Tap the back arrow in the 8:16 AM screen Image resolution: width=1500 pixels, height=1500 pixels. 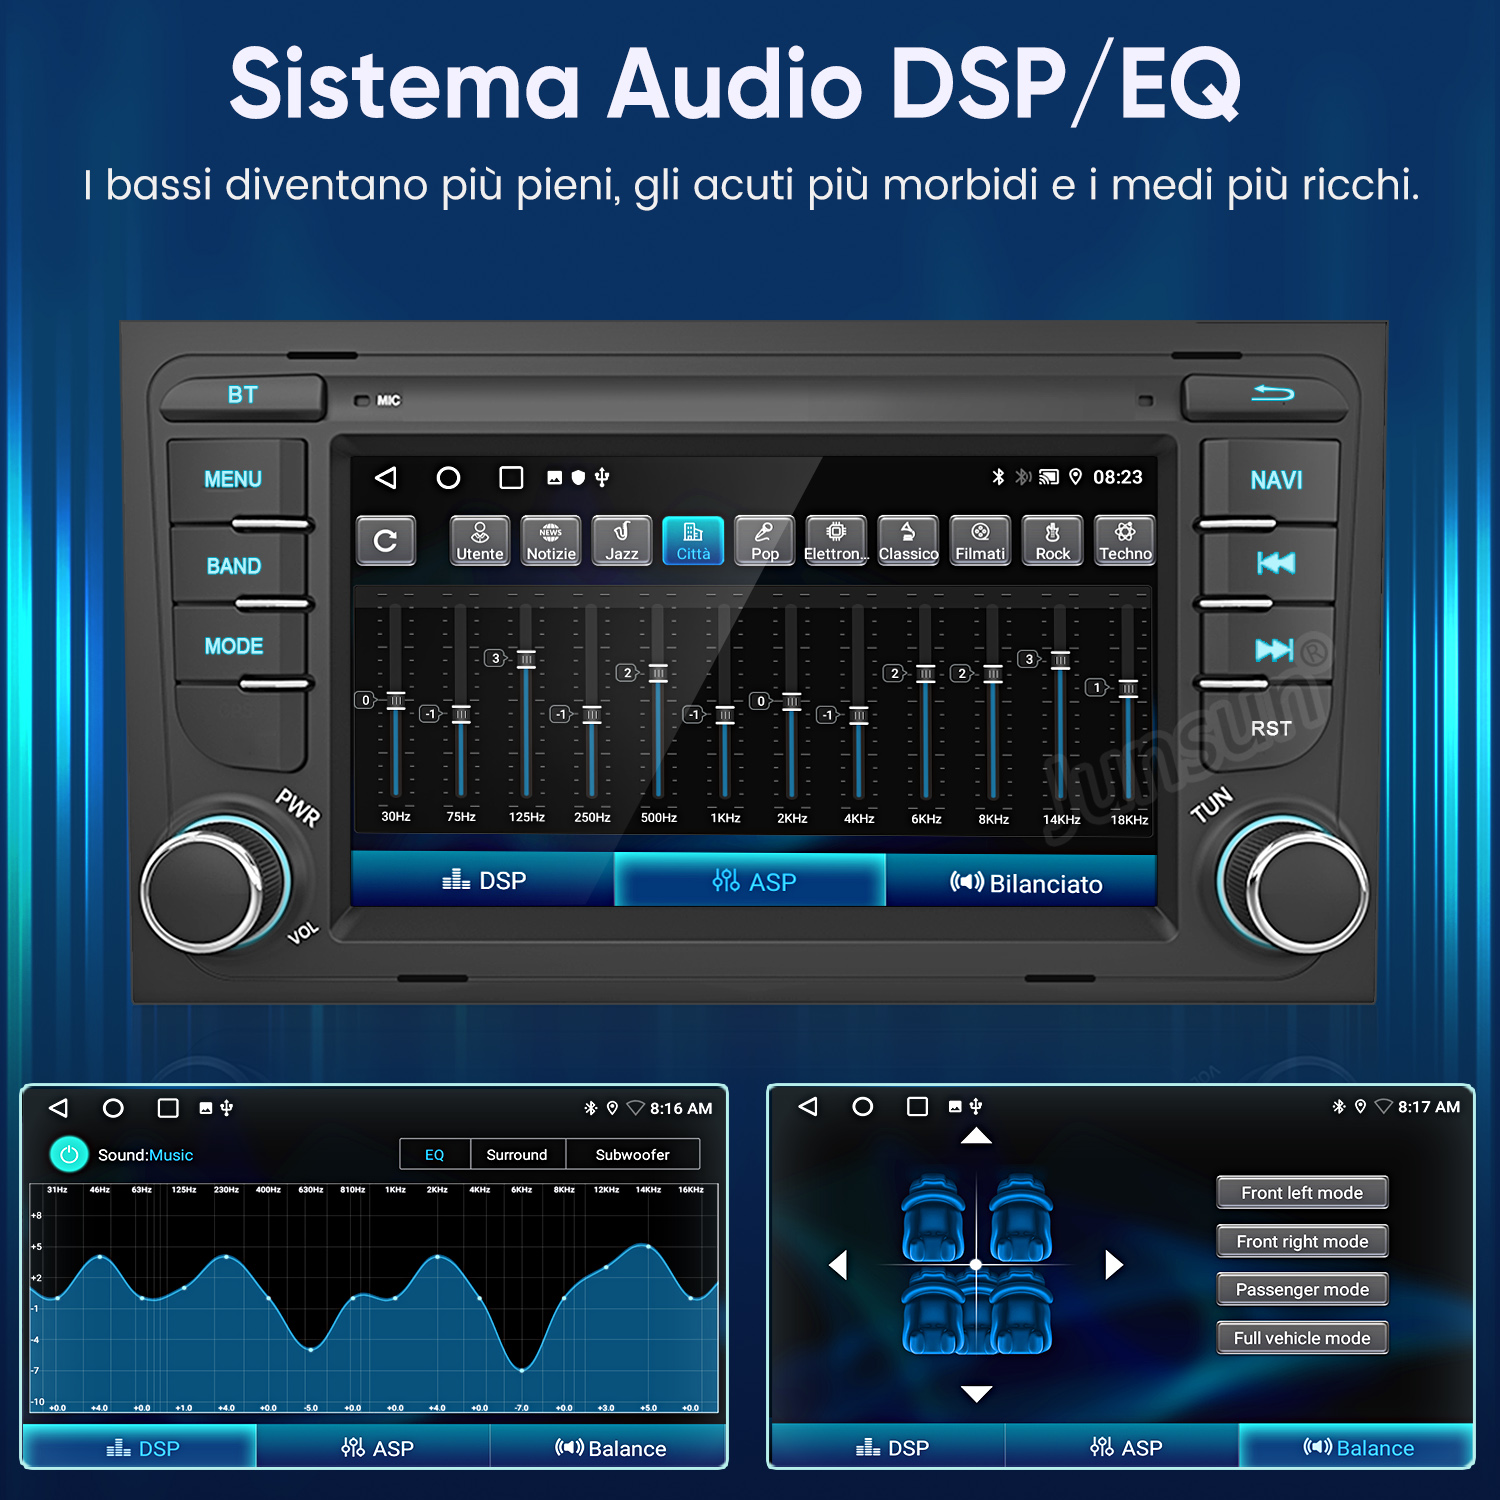click(58, 1108)
